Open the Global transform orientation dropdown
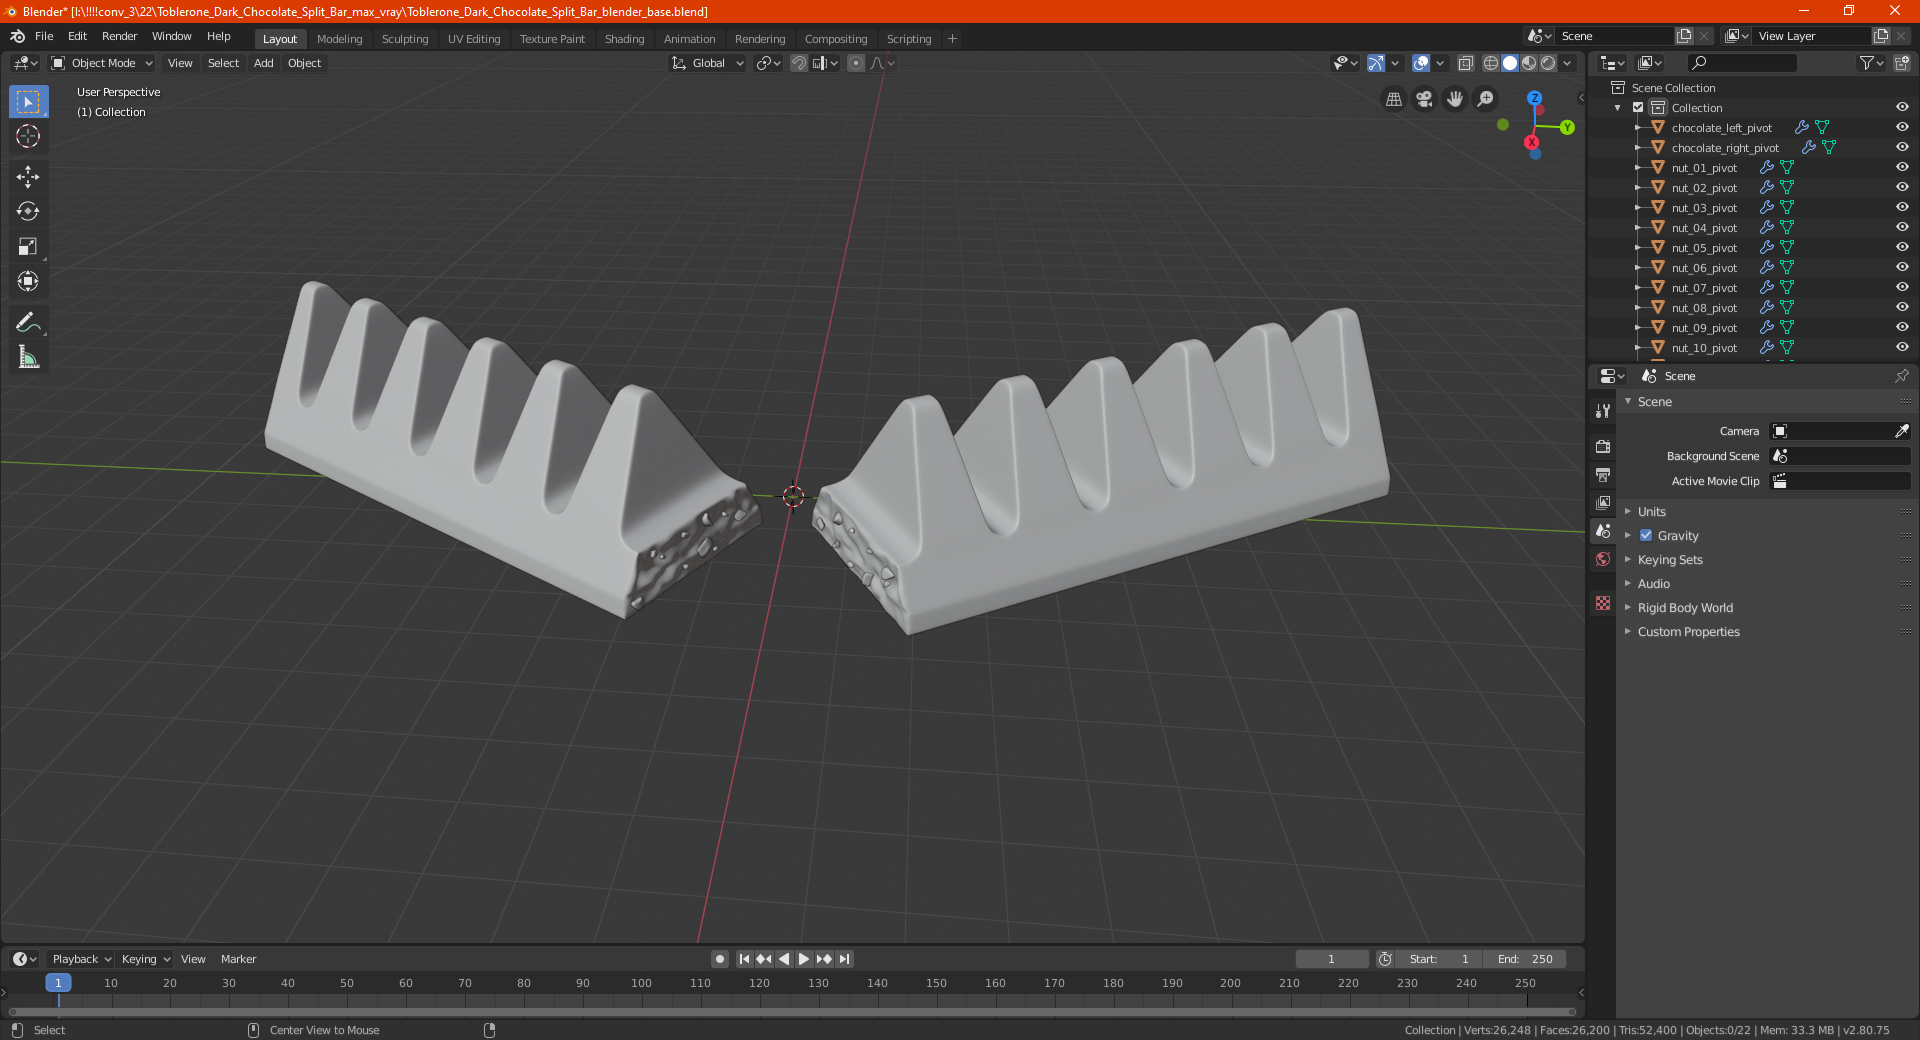Image resolution: width=1920 pixels, height=1040 pixels. (708, 63)
